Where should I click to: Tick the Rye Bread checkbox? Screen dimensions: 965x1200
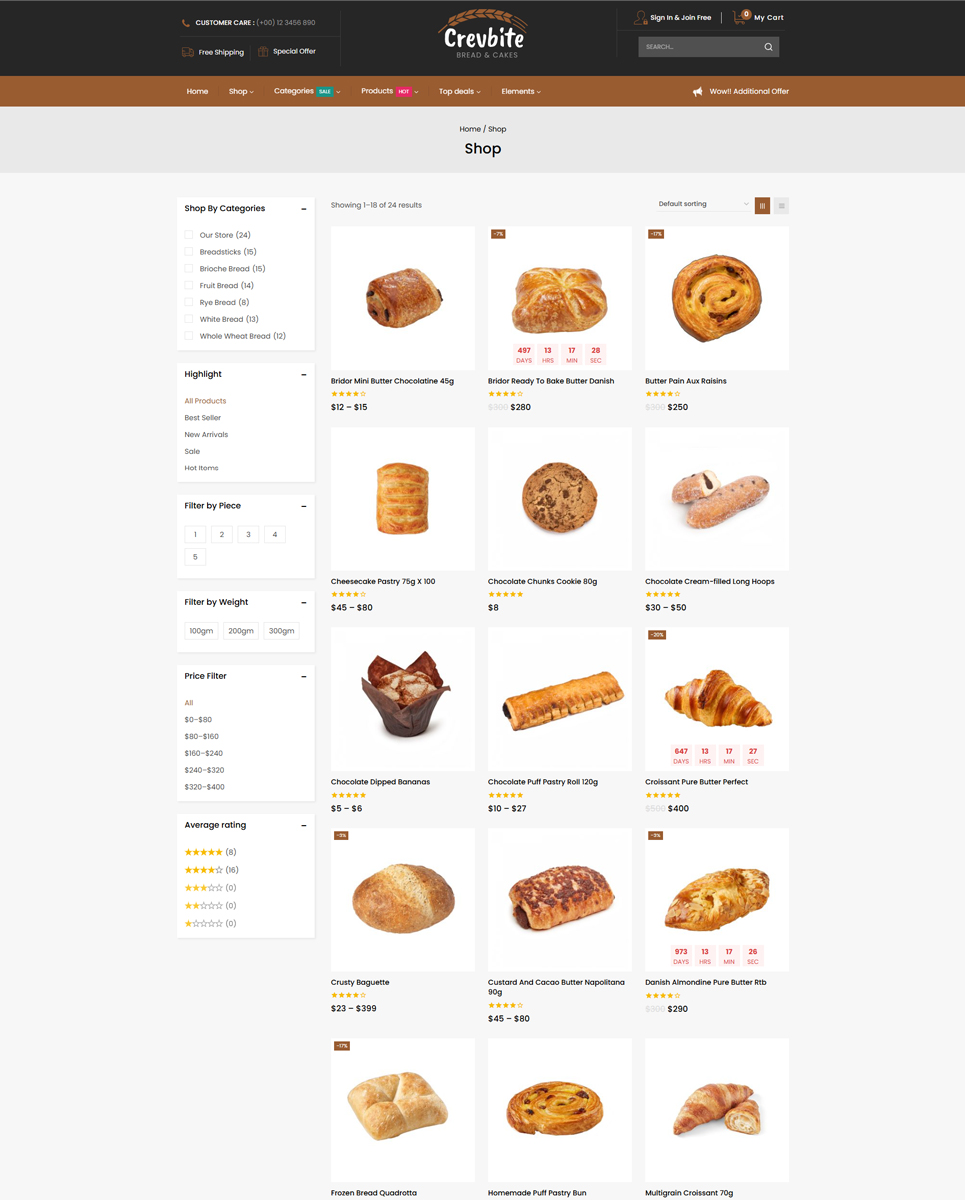coord(188,302)
